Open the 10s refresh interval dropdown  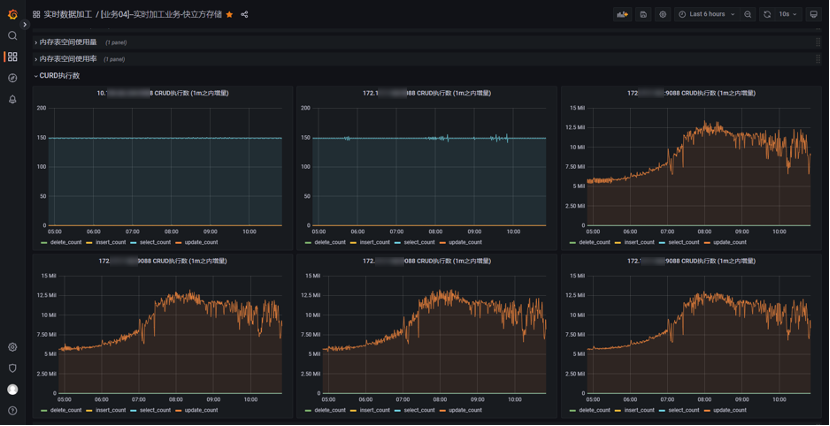(789, 15)
